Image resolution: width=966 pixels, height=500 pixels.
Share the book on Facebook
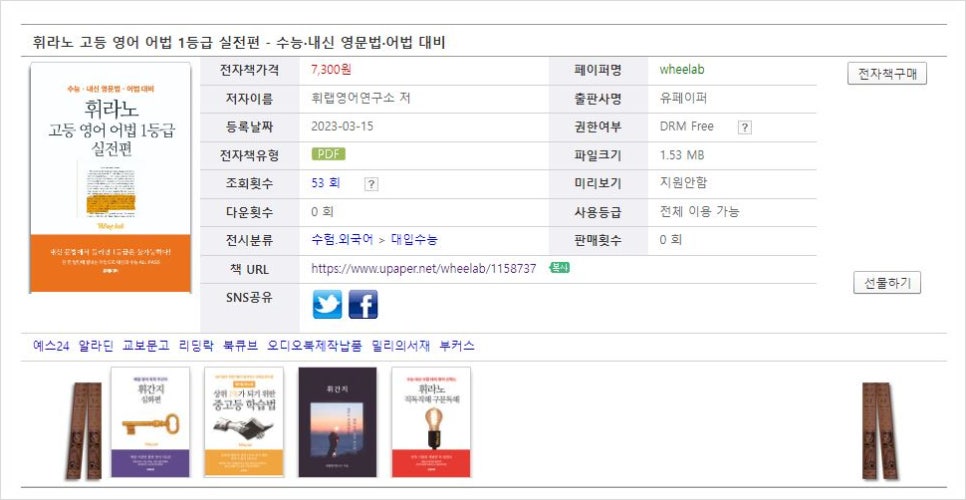(363, 304)
